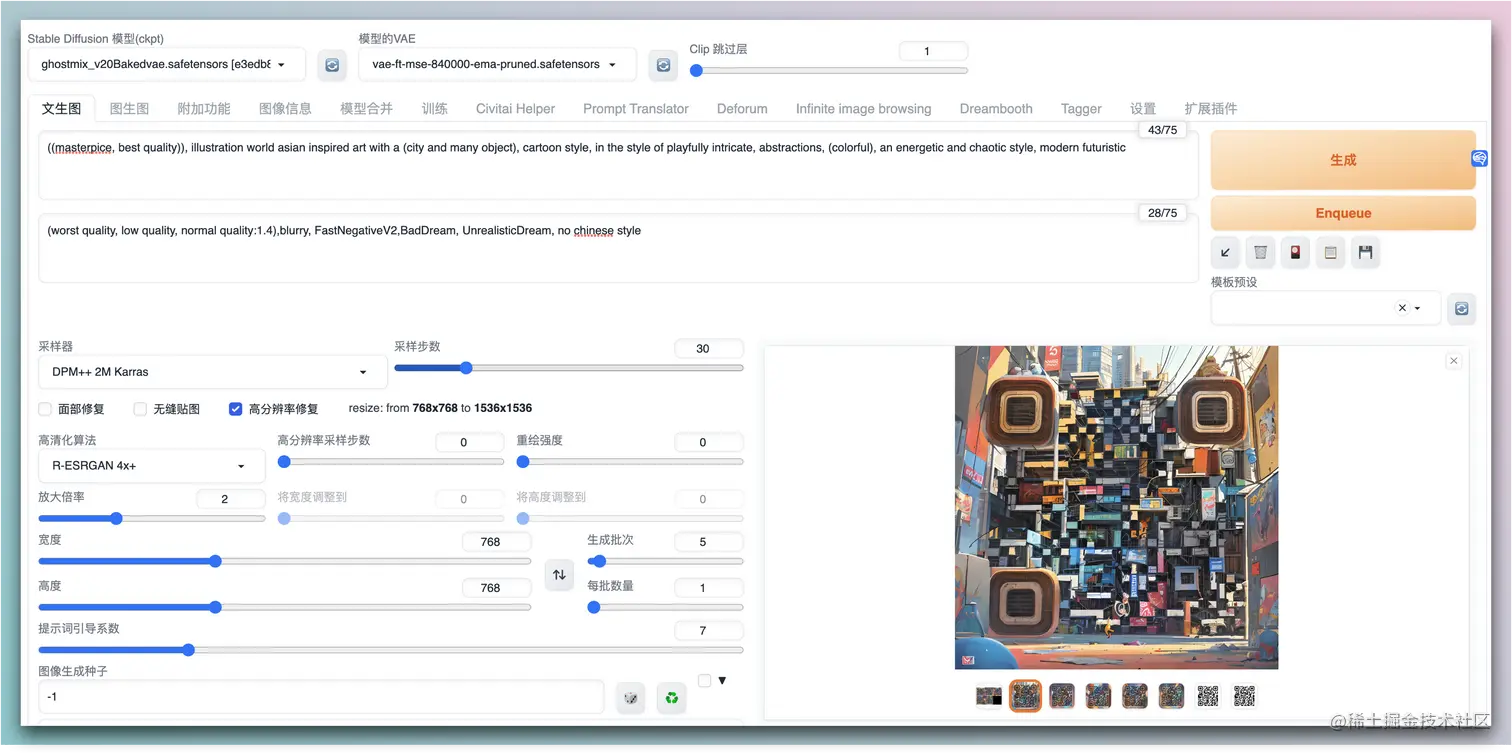Expand the R-ESRGAN 4x+ upscaler dropdown

(150, 466)
